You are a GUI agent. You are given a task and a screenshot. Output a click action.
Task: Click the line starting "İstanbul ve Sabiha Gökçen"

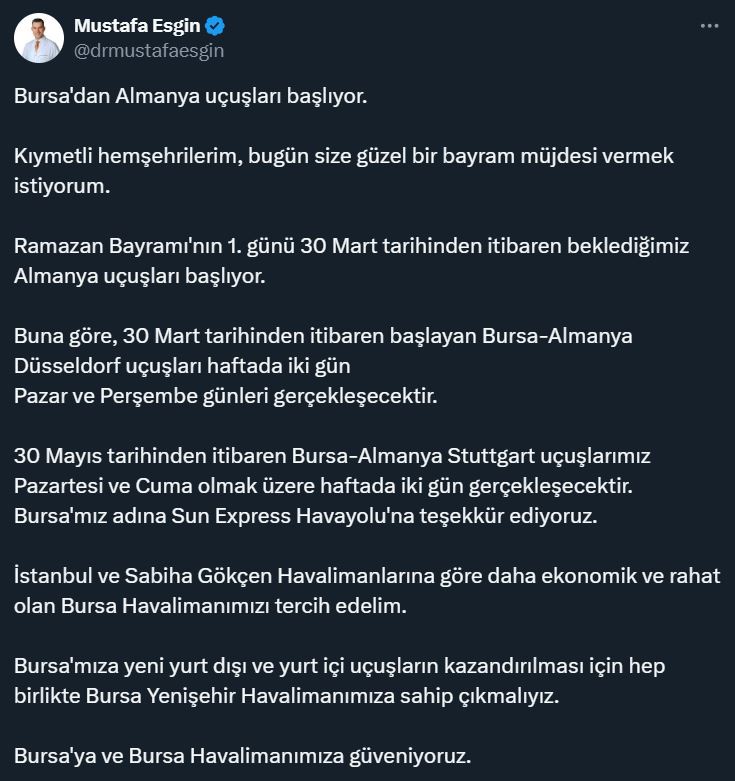click(367, 576)
